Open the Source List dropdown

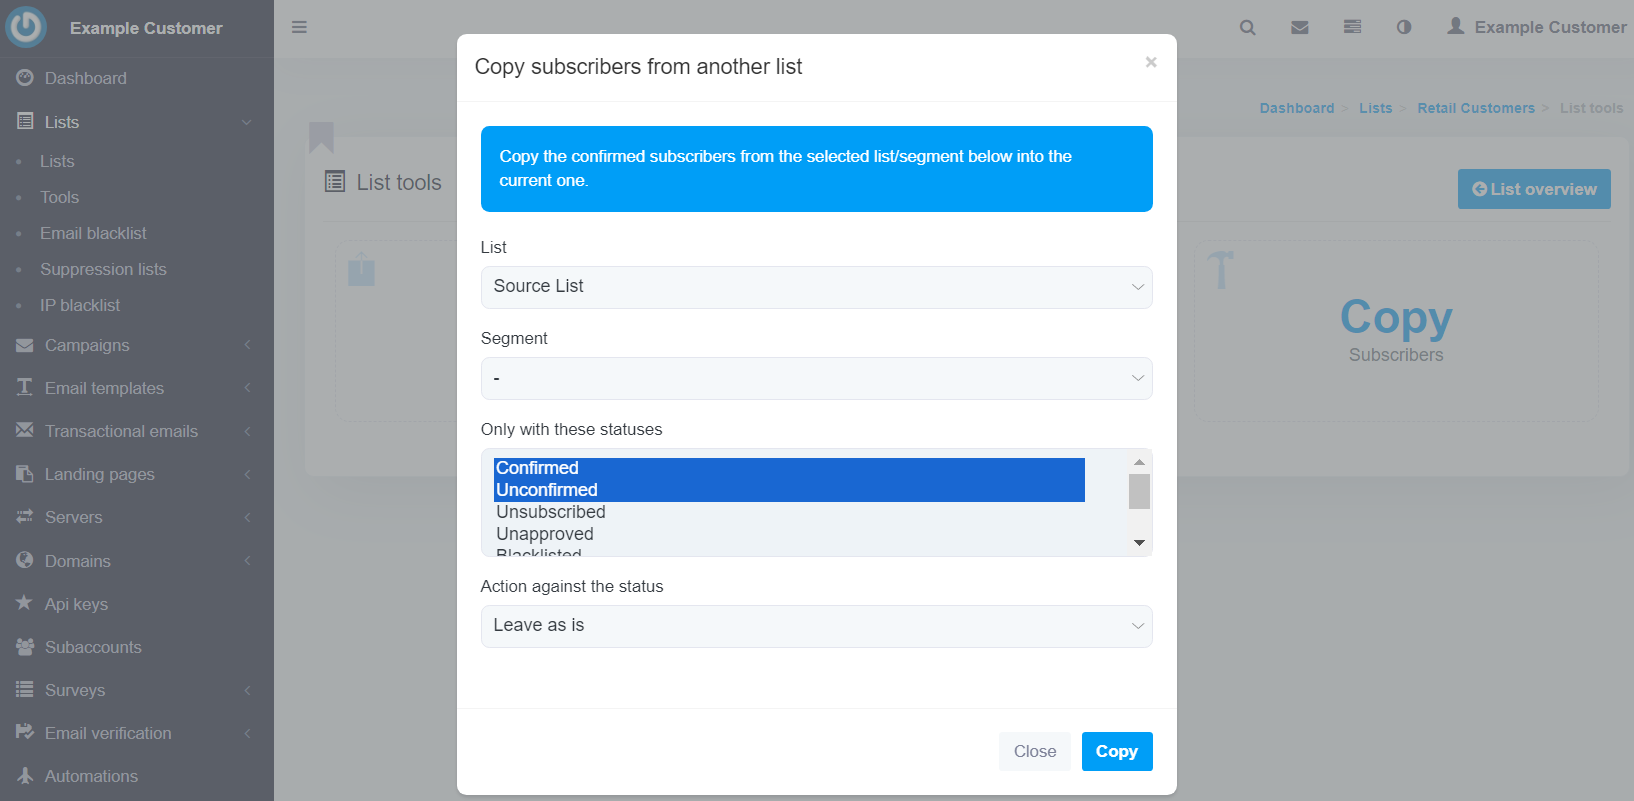[816, 287]
